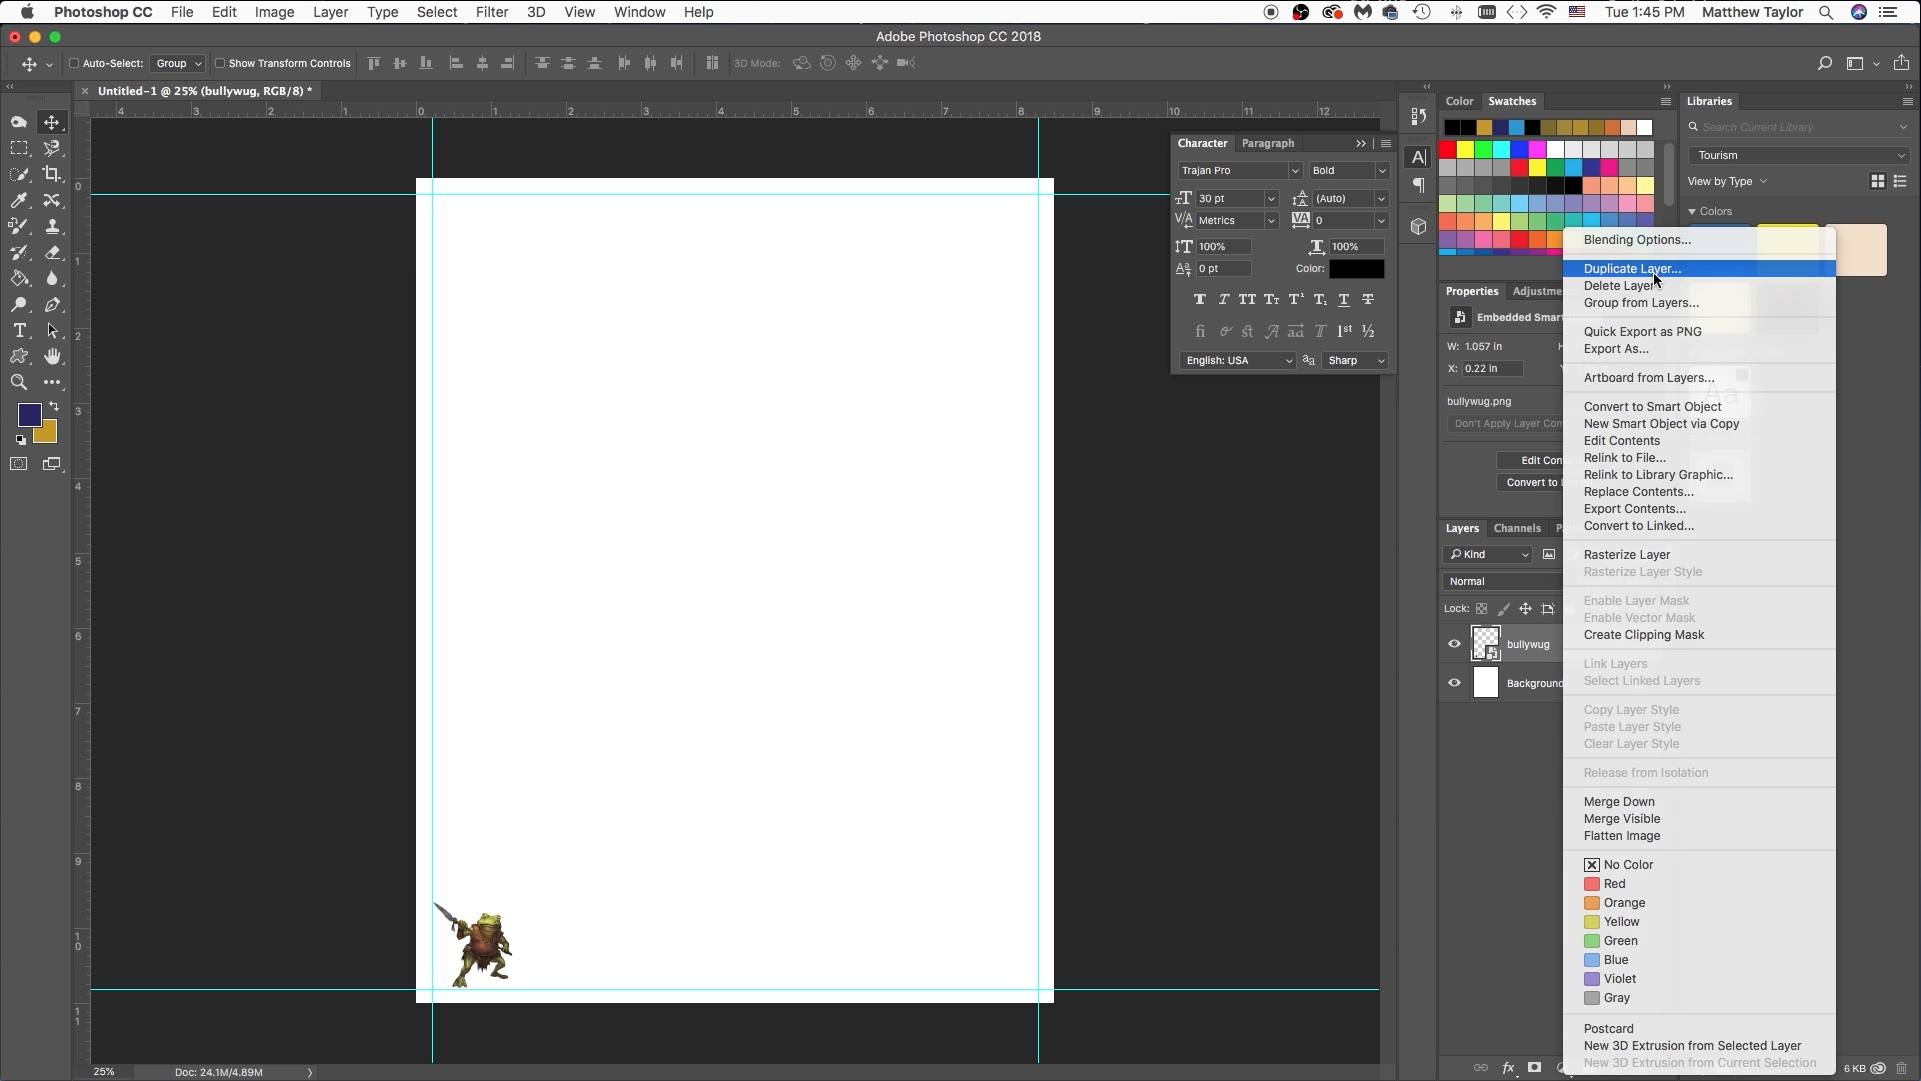Open the English: USA language dropdown
The height and width of the screenshot is (1081, 1921).
(x=1237, y=360)
